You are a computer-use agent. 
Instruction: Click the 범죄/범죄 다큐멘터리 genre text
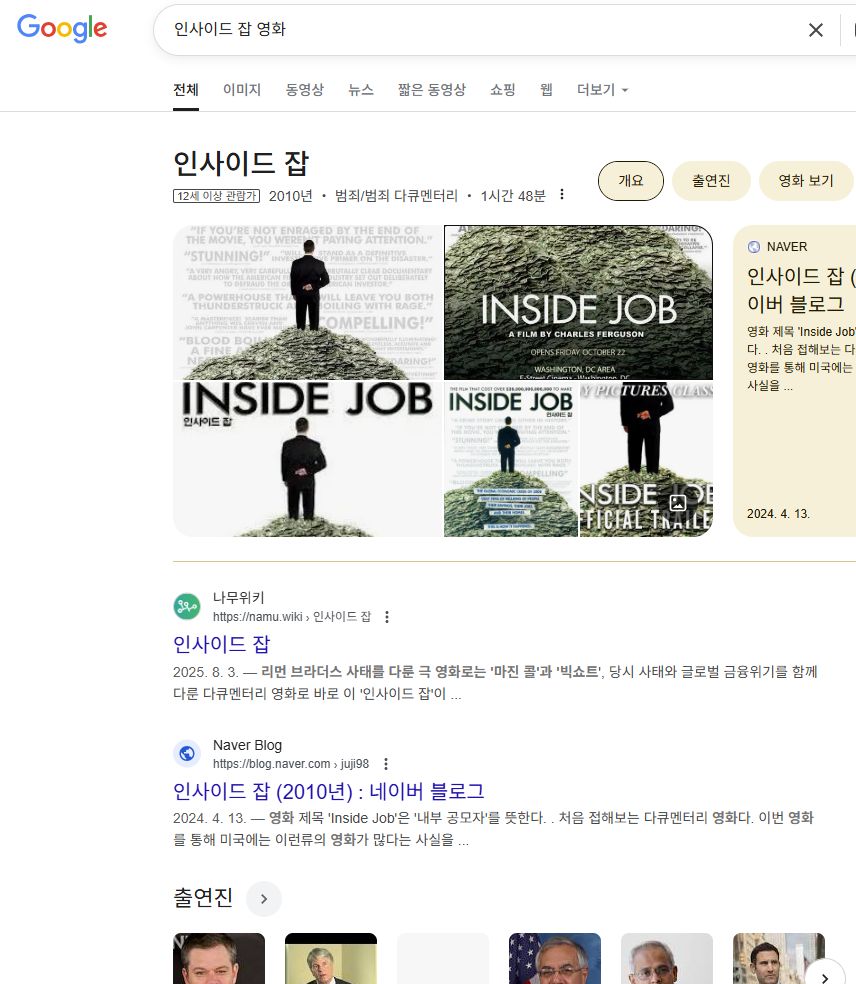pos(396,196)
